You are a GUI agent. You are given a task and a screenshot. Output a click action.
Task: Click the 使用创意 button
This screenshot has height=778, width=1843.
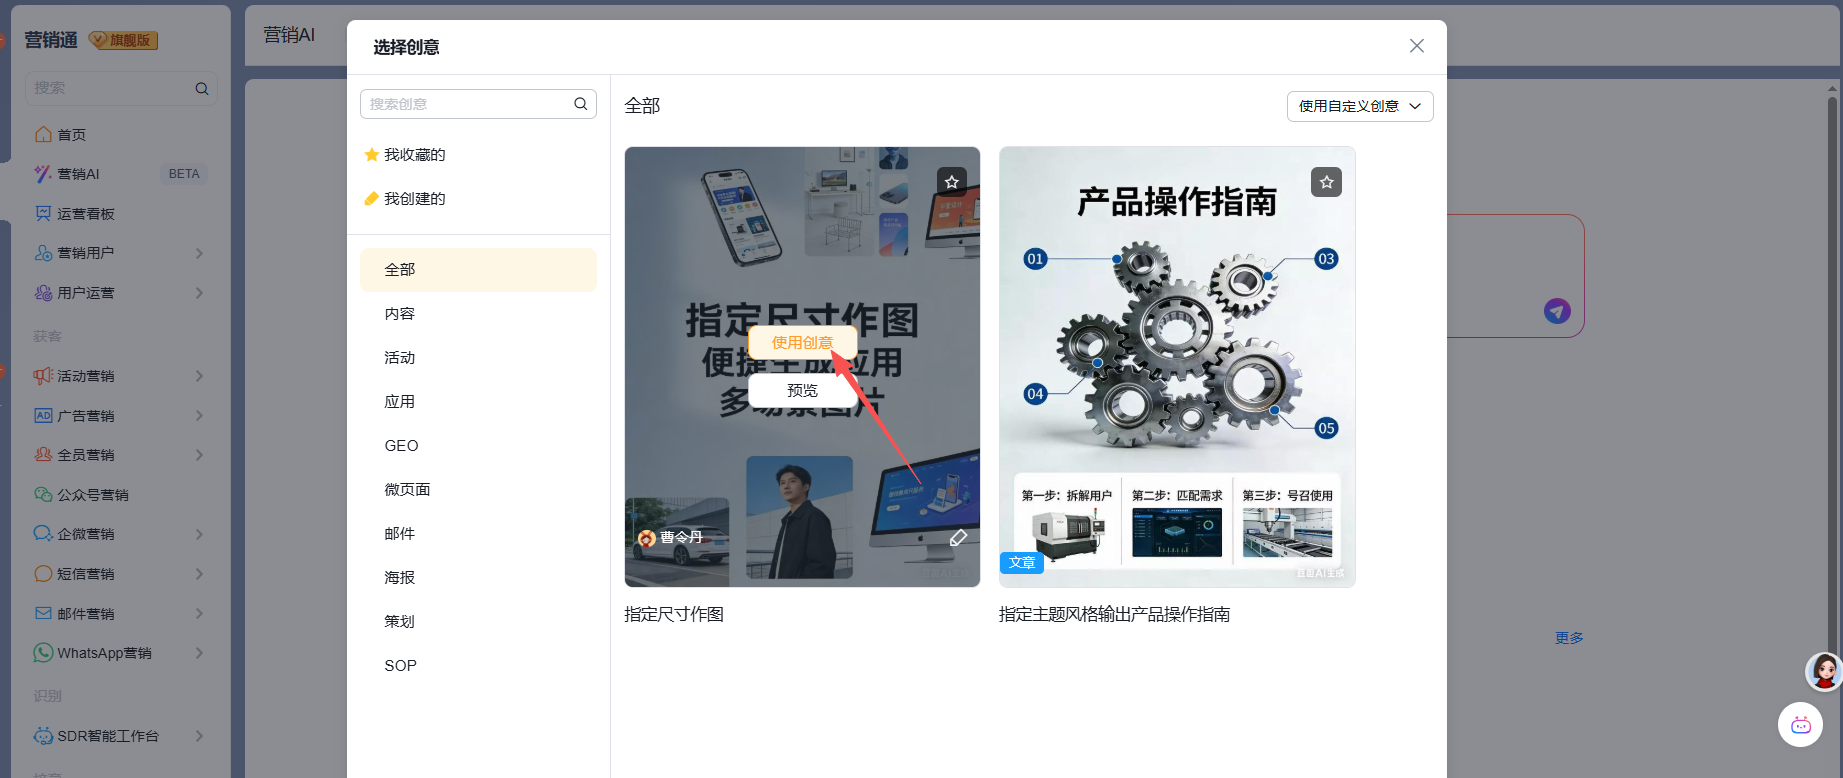click(802, 343)
